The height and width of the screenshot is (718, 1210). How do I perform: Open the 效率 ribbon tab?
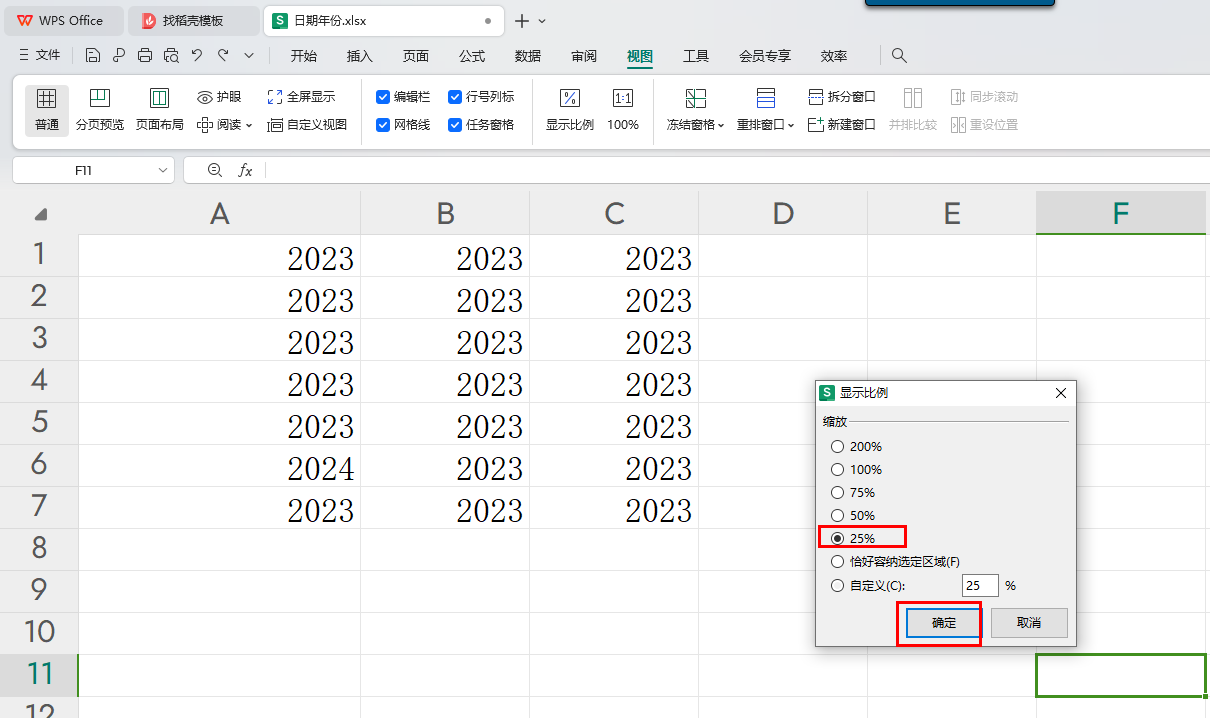pyautogui.click(x=834, y=56)
